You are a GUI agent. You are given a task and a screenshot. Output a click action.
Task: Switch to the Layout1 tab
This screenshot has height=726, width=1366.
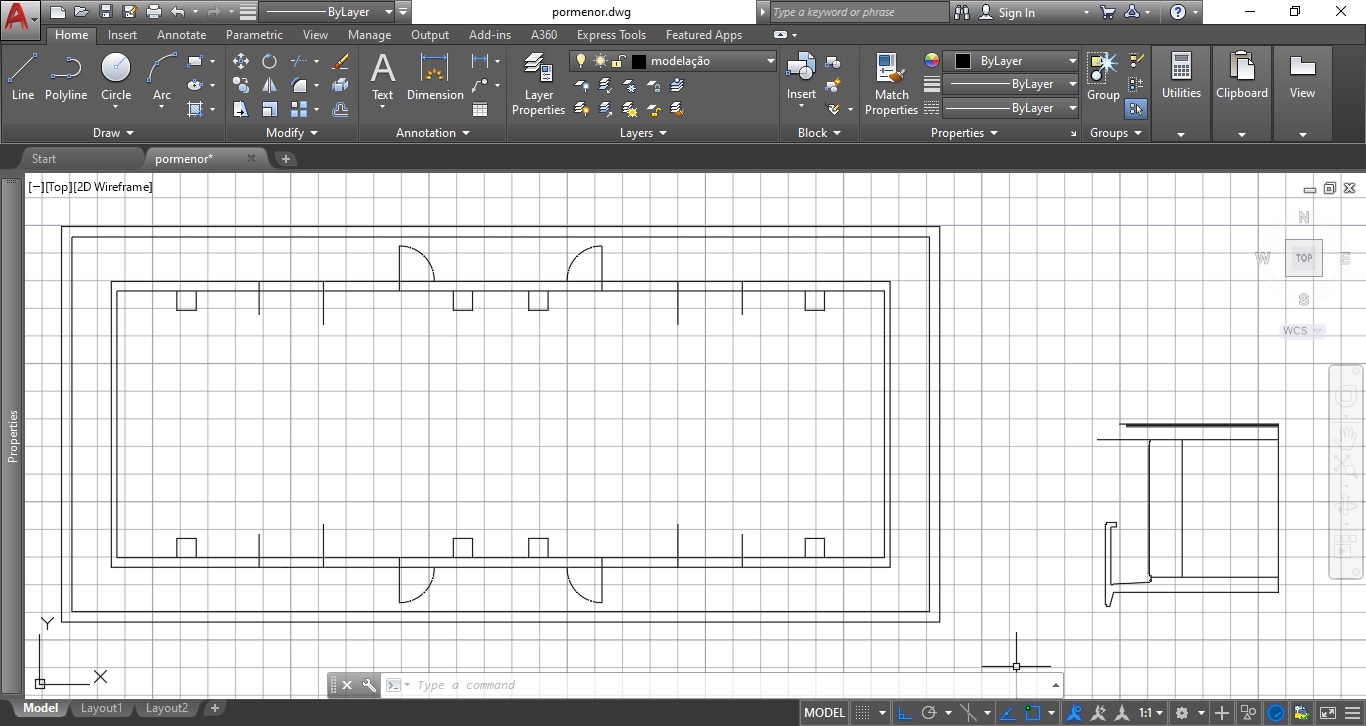(101, 708)
